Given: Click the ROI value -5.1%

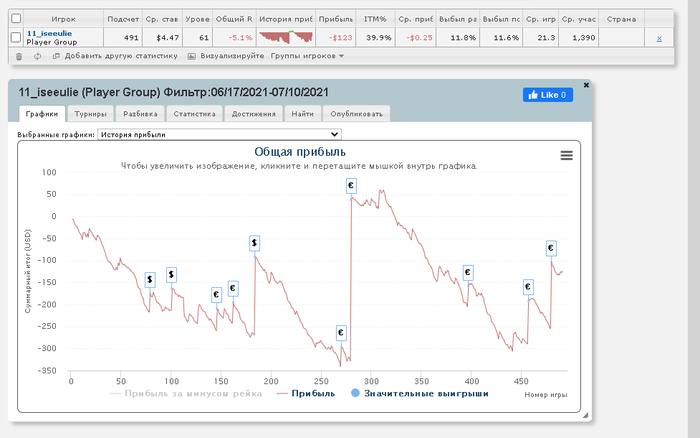Looking at the screenshot, I should [x=240, y=38].
